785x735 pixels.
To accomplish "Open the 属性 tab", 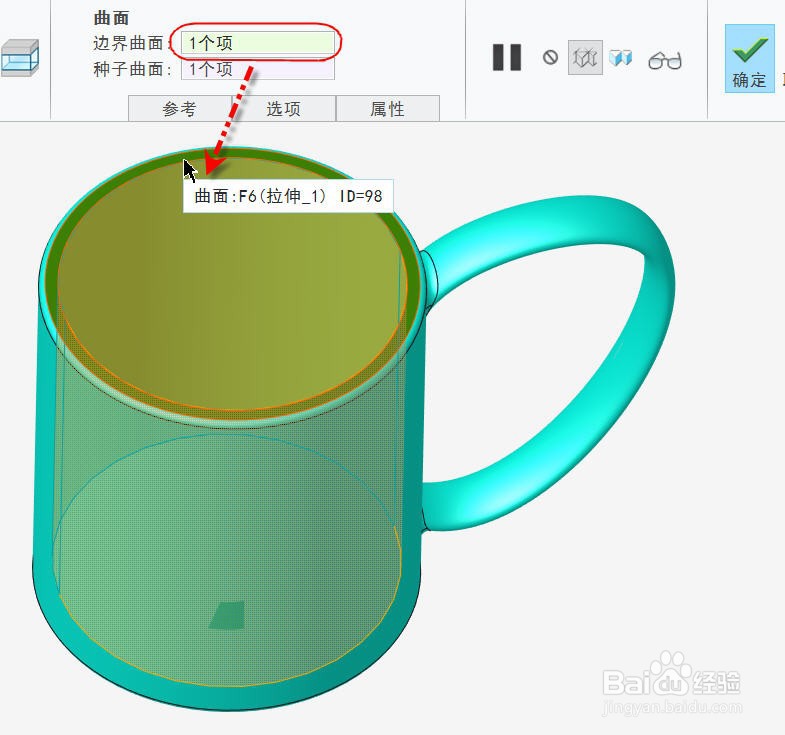I will pyautogui.click(x=387, y=108).
